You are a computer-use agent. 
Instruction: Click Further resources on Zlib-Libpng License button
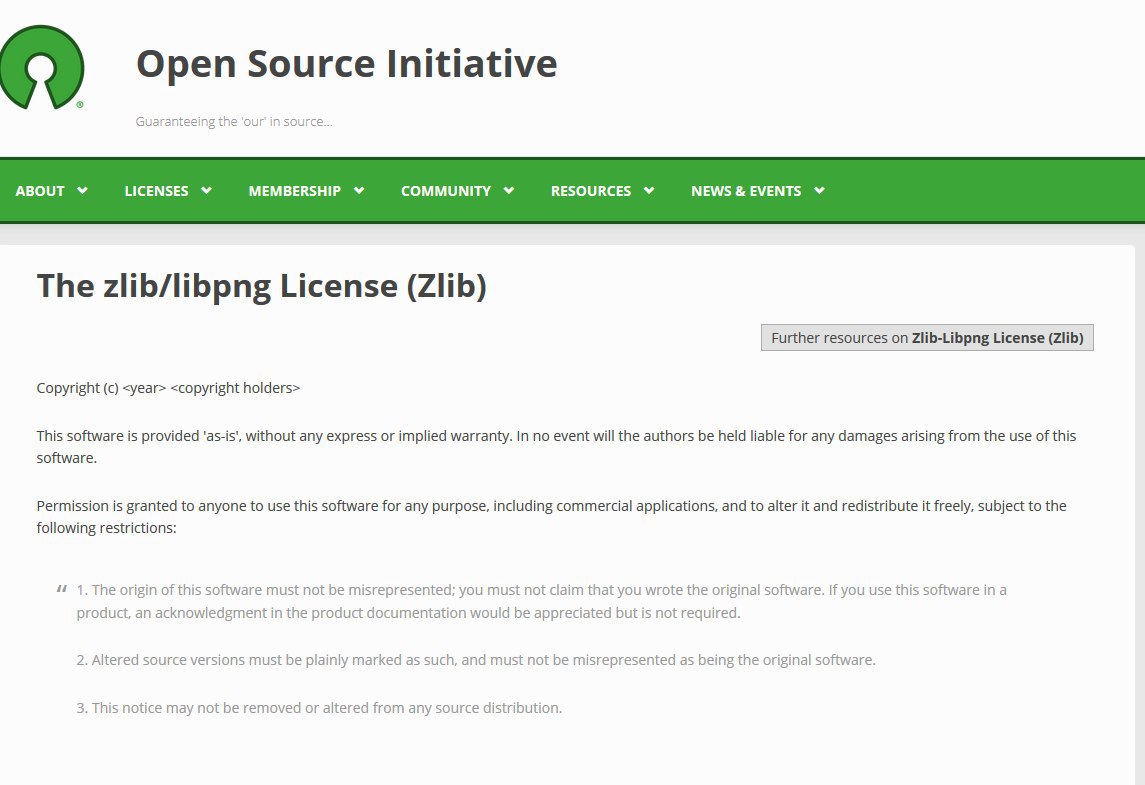tap(927, 337)
